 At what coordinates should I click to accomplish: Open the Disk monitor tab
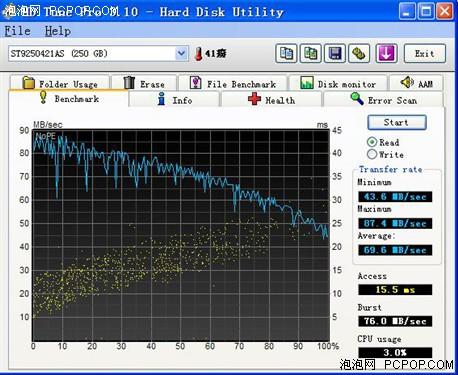[338, 83]
